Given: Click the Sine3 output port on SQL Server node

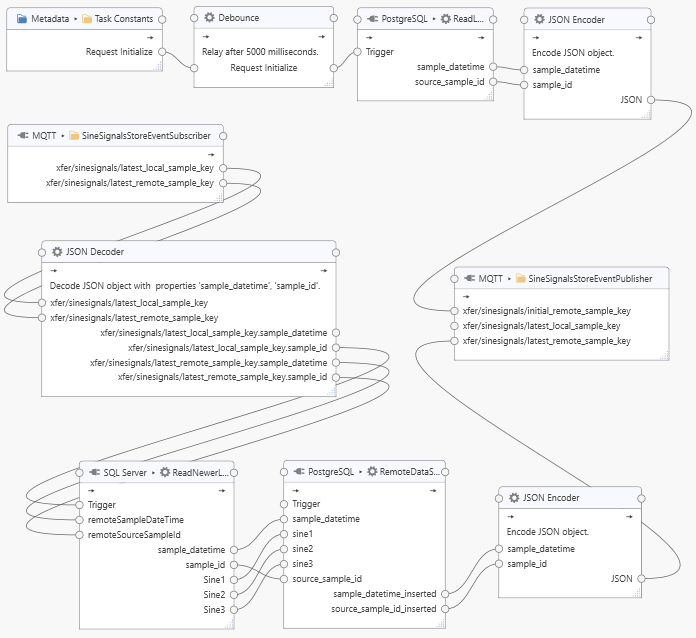Looking at the screenshot, I should [234, 609].
